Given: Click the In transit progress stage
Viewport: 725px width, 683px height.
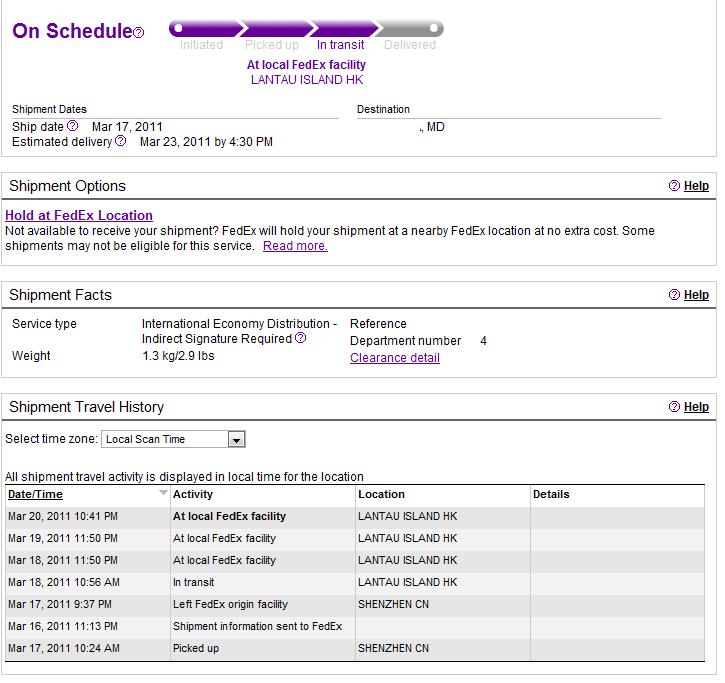Looking at the screenshot, I should 340,45.
